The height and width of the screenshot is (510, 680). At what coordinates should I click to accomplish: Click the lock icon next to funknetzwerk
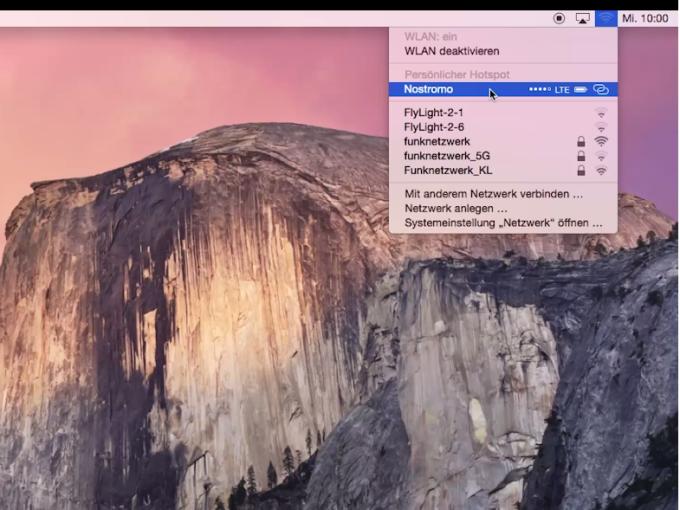pyautogui.click(x=581, y=141)
